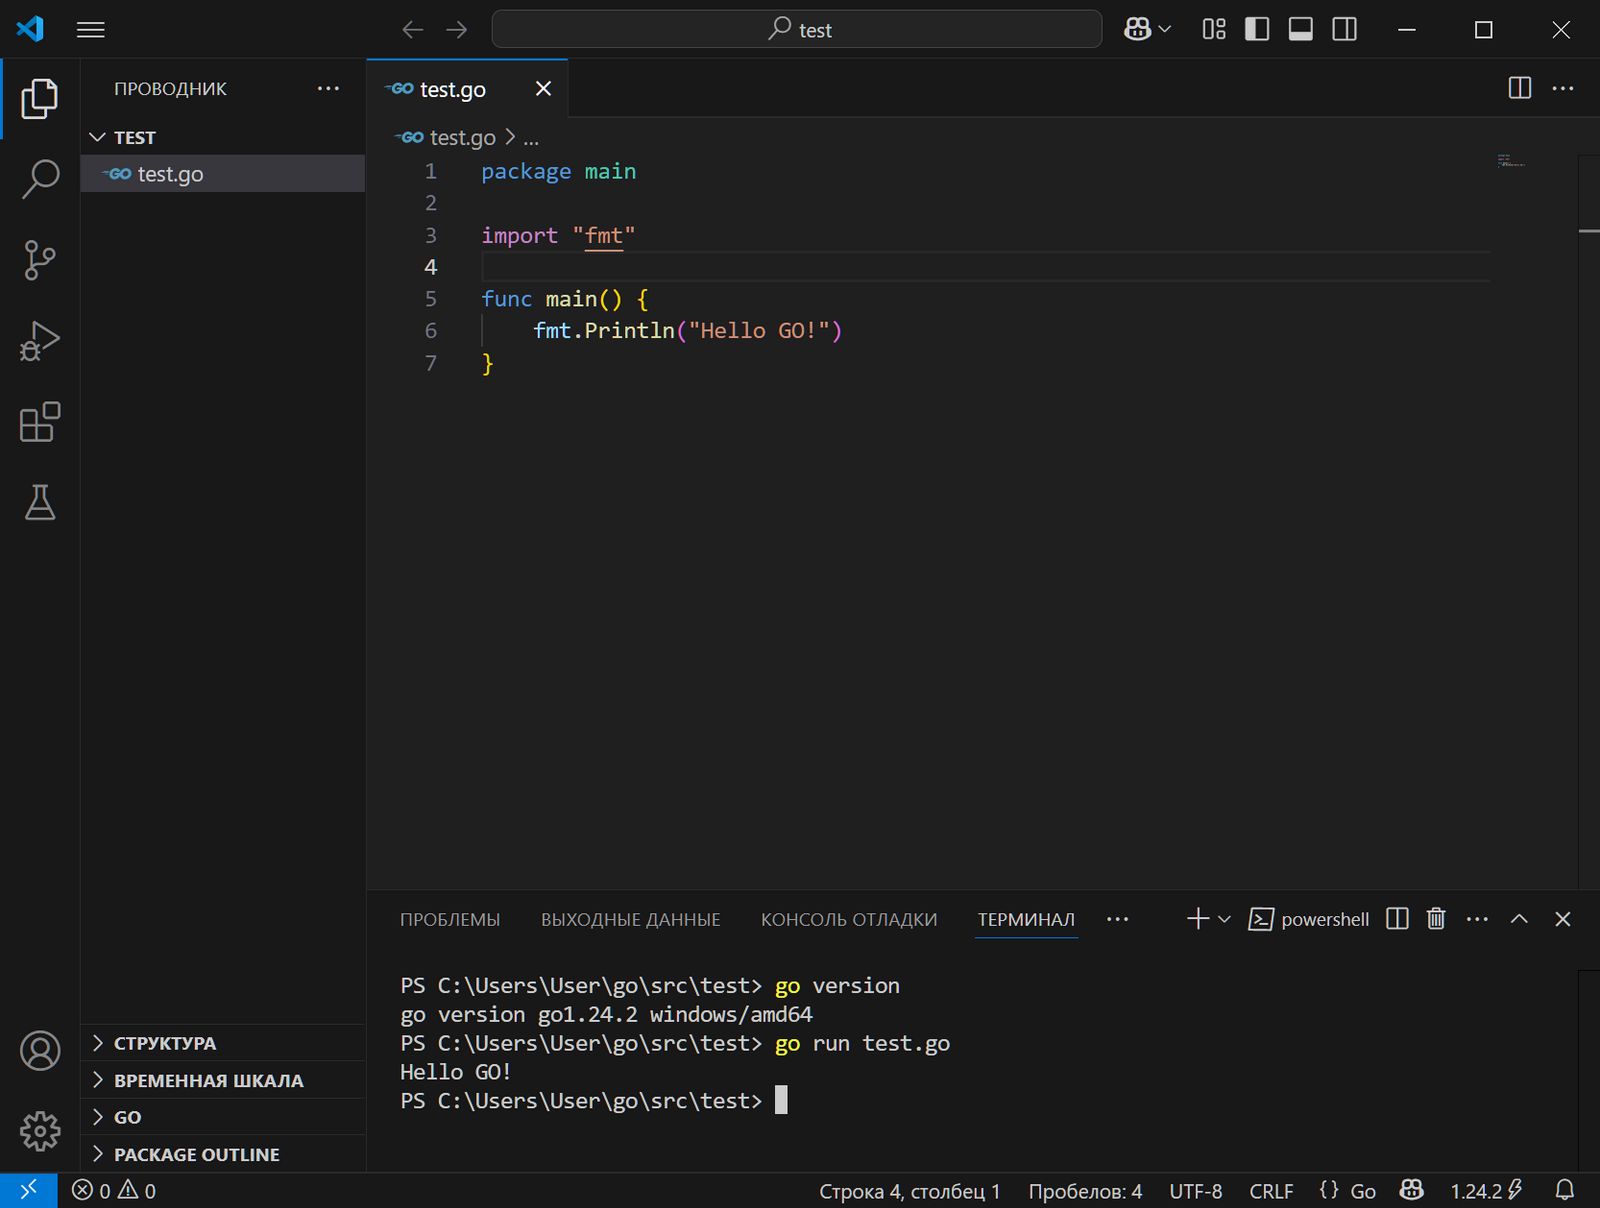Viewport: 1600px width, 1208px height.
Task: Open the Run and Debug view
Action: click(40, 341)
